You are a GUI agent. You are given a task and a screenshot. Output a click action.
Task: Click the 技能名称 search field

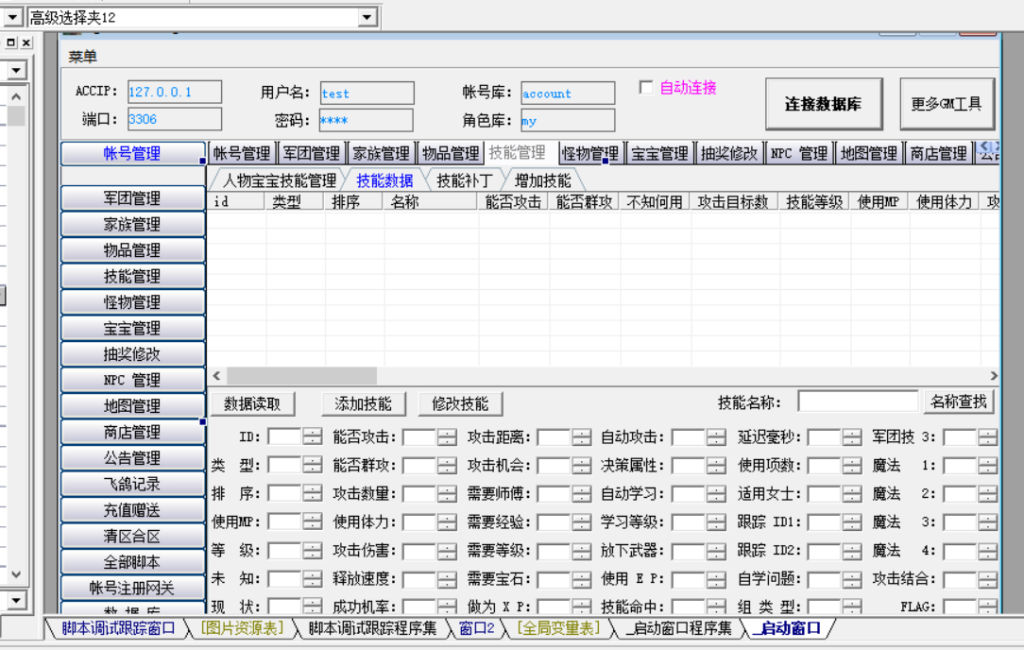(858, 402)
